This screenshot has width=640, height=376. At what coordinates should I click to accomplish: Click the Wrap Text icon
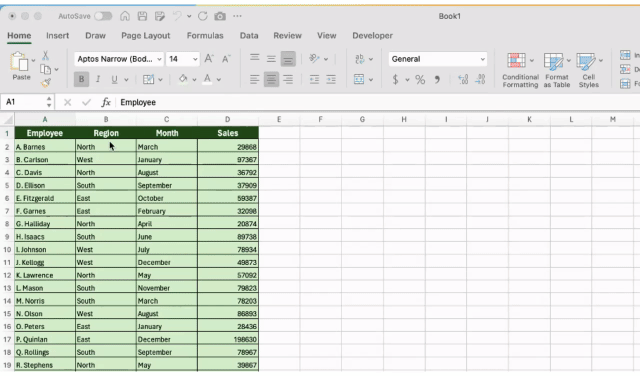pyautogui.click(x=360, y=59)
